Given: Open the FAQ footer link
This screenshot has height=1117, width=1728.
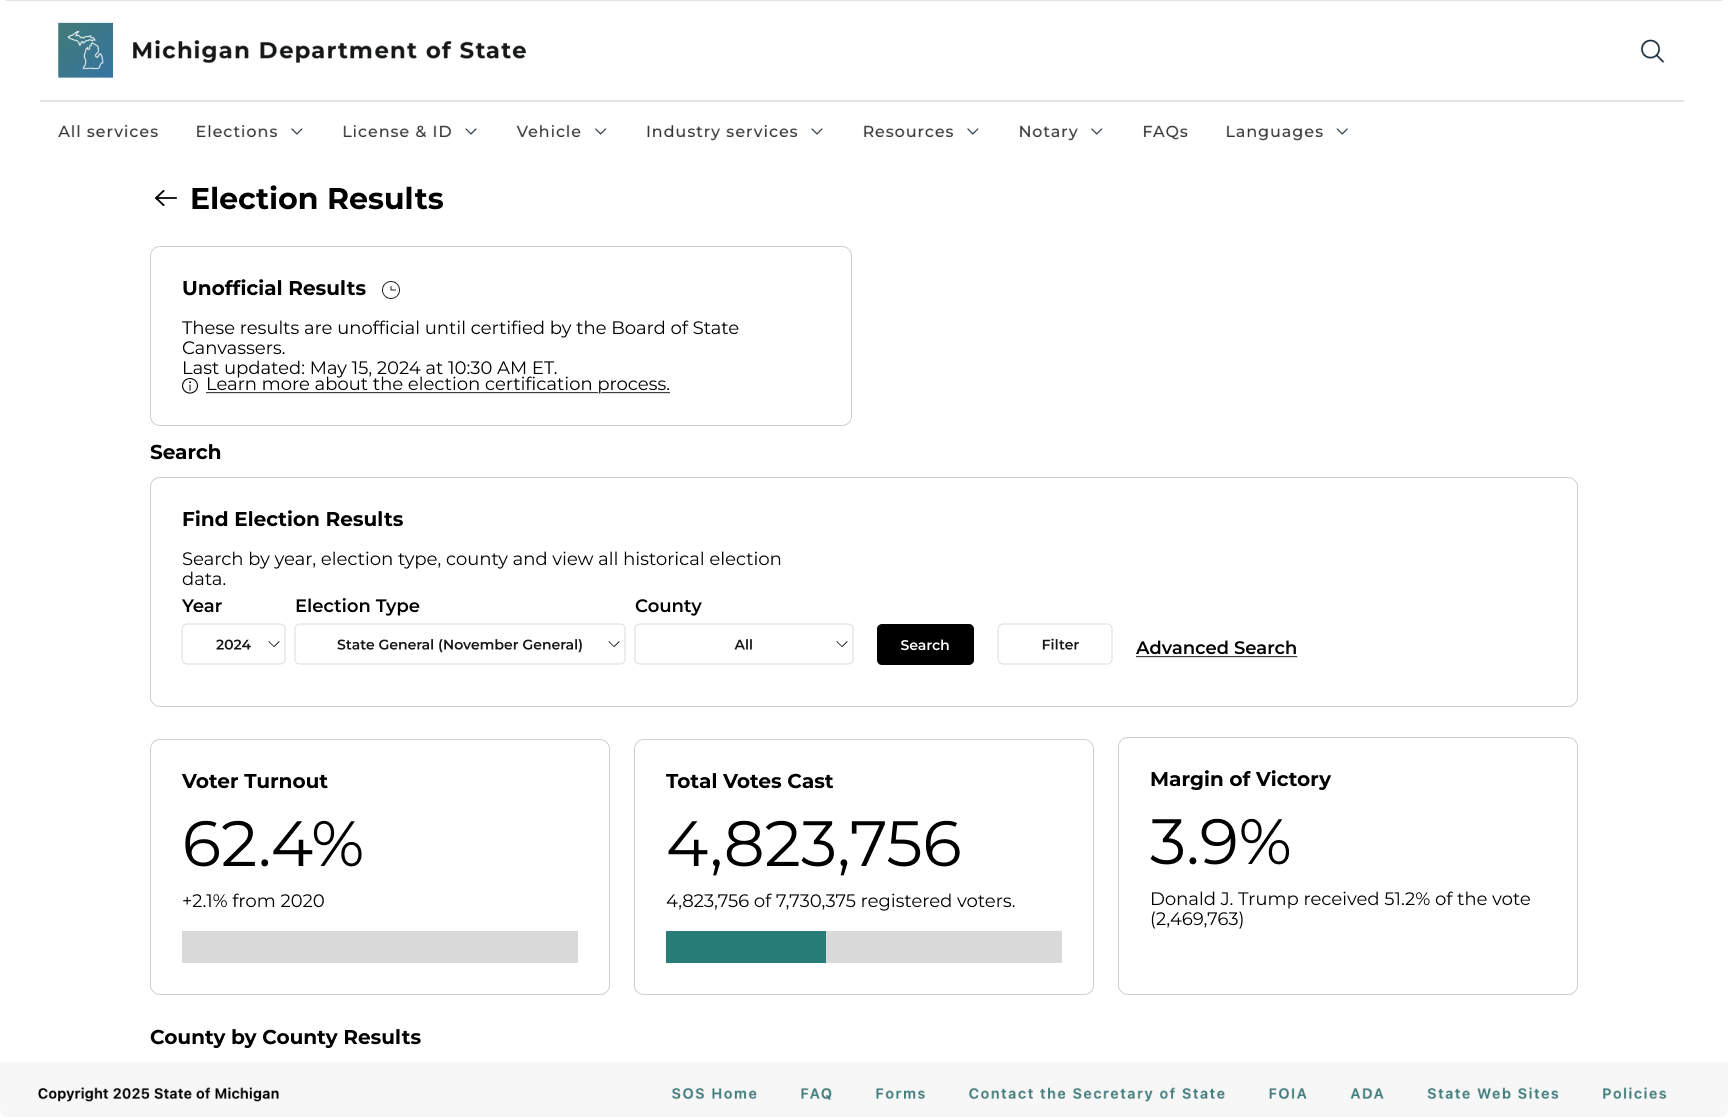Looking at the screenshot, I should (x=816, y=1094).
